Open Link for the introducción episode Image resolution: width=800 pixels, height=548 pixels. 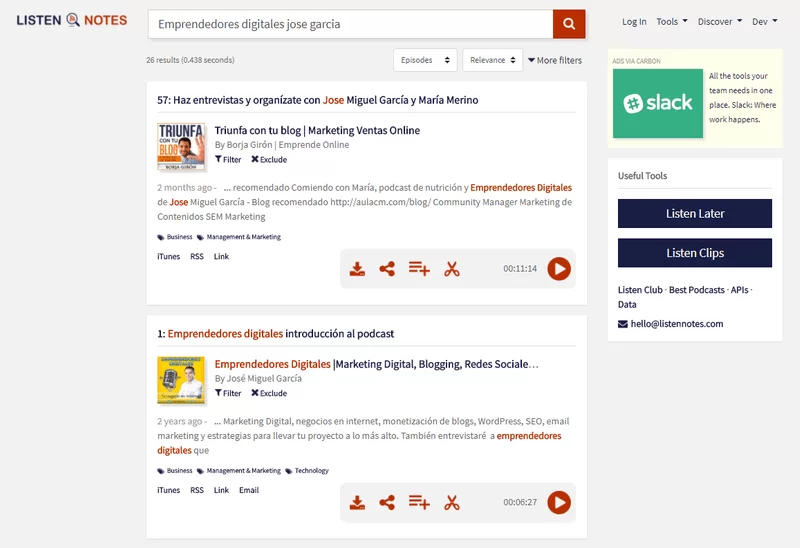(x=221, y=490)
